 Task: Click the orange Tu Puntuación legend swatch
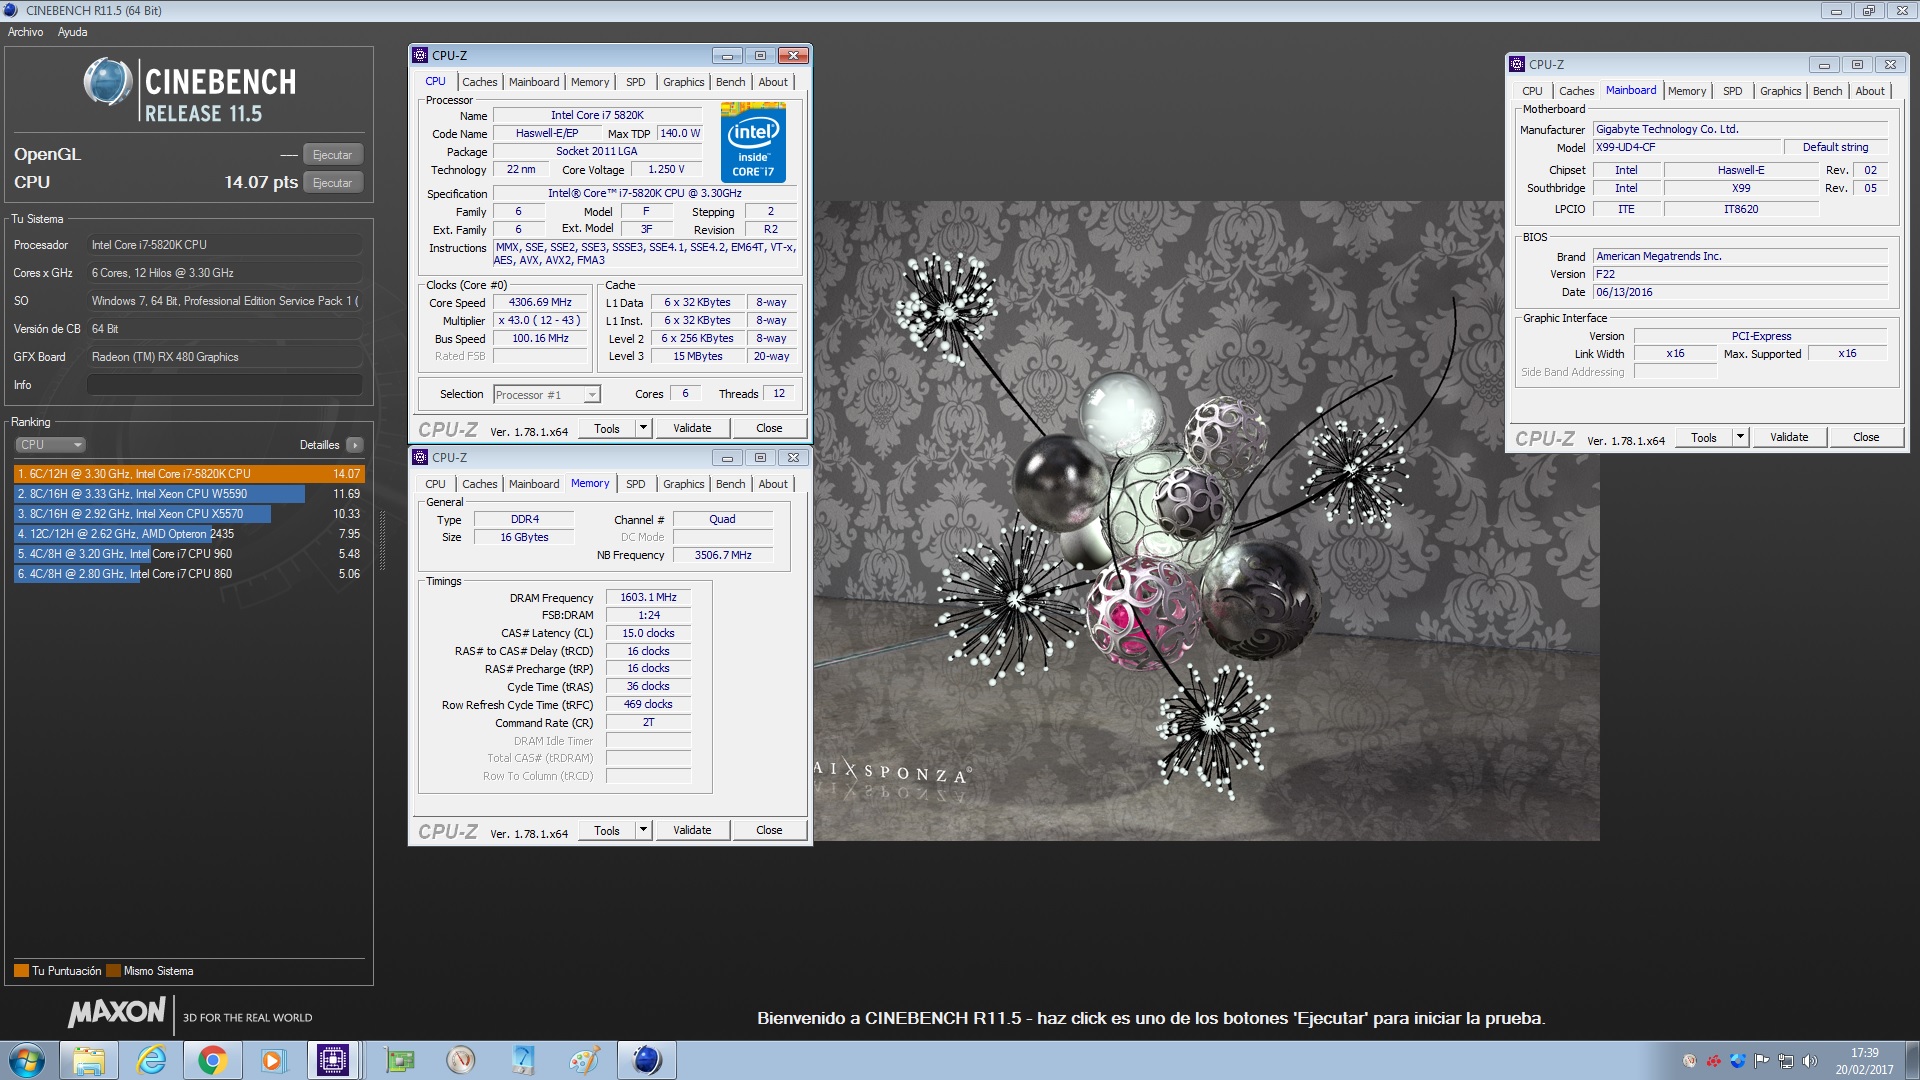[x=21, y=970]
